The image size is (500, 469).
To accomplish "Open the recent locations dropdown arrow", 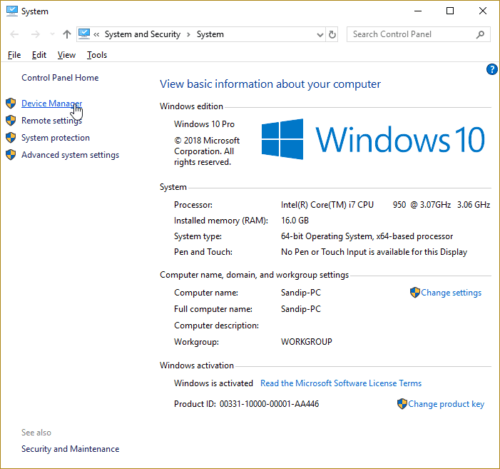I will (52, 34).
